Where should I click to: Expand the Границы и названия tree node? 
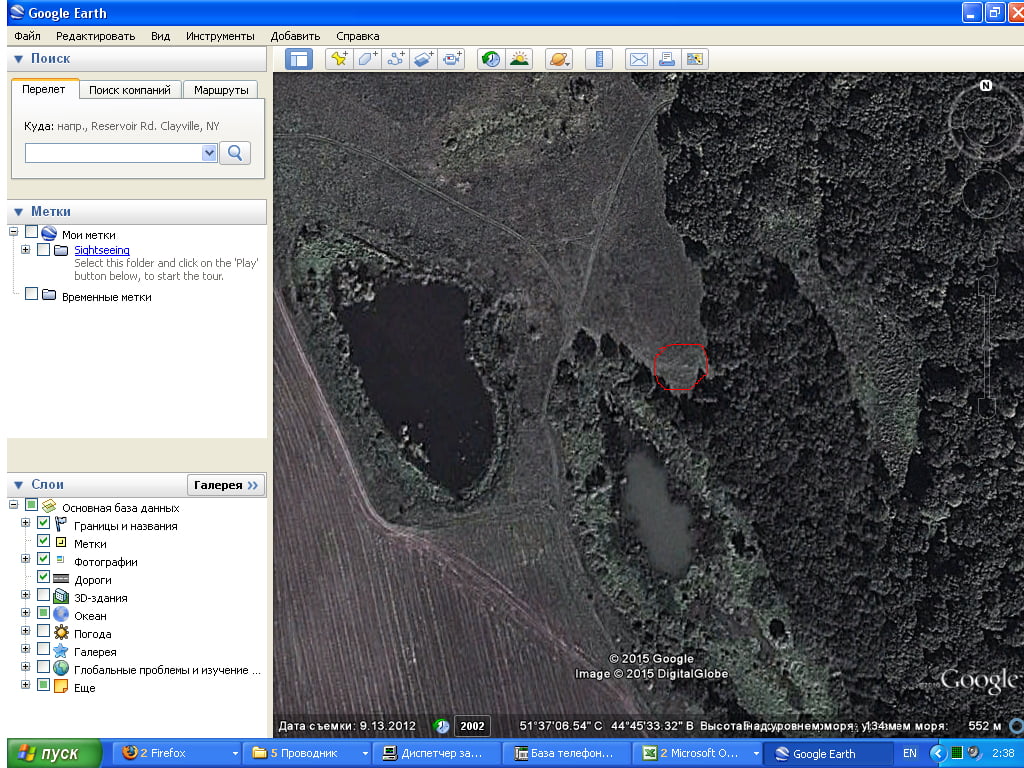[26, 524]
